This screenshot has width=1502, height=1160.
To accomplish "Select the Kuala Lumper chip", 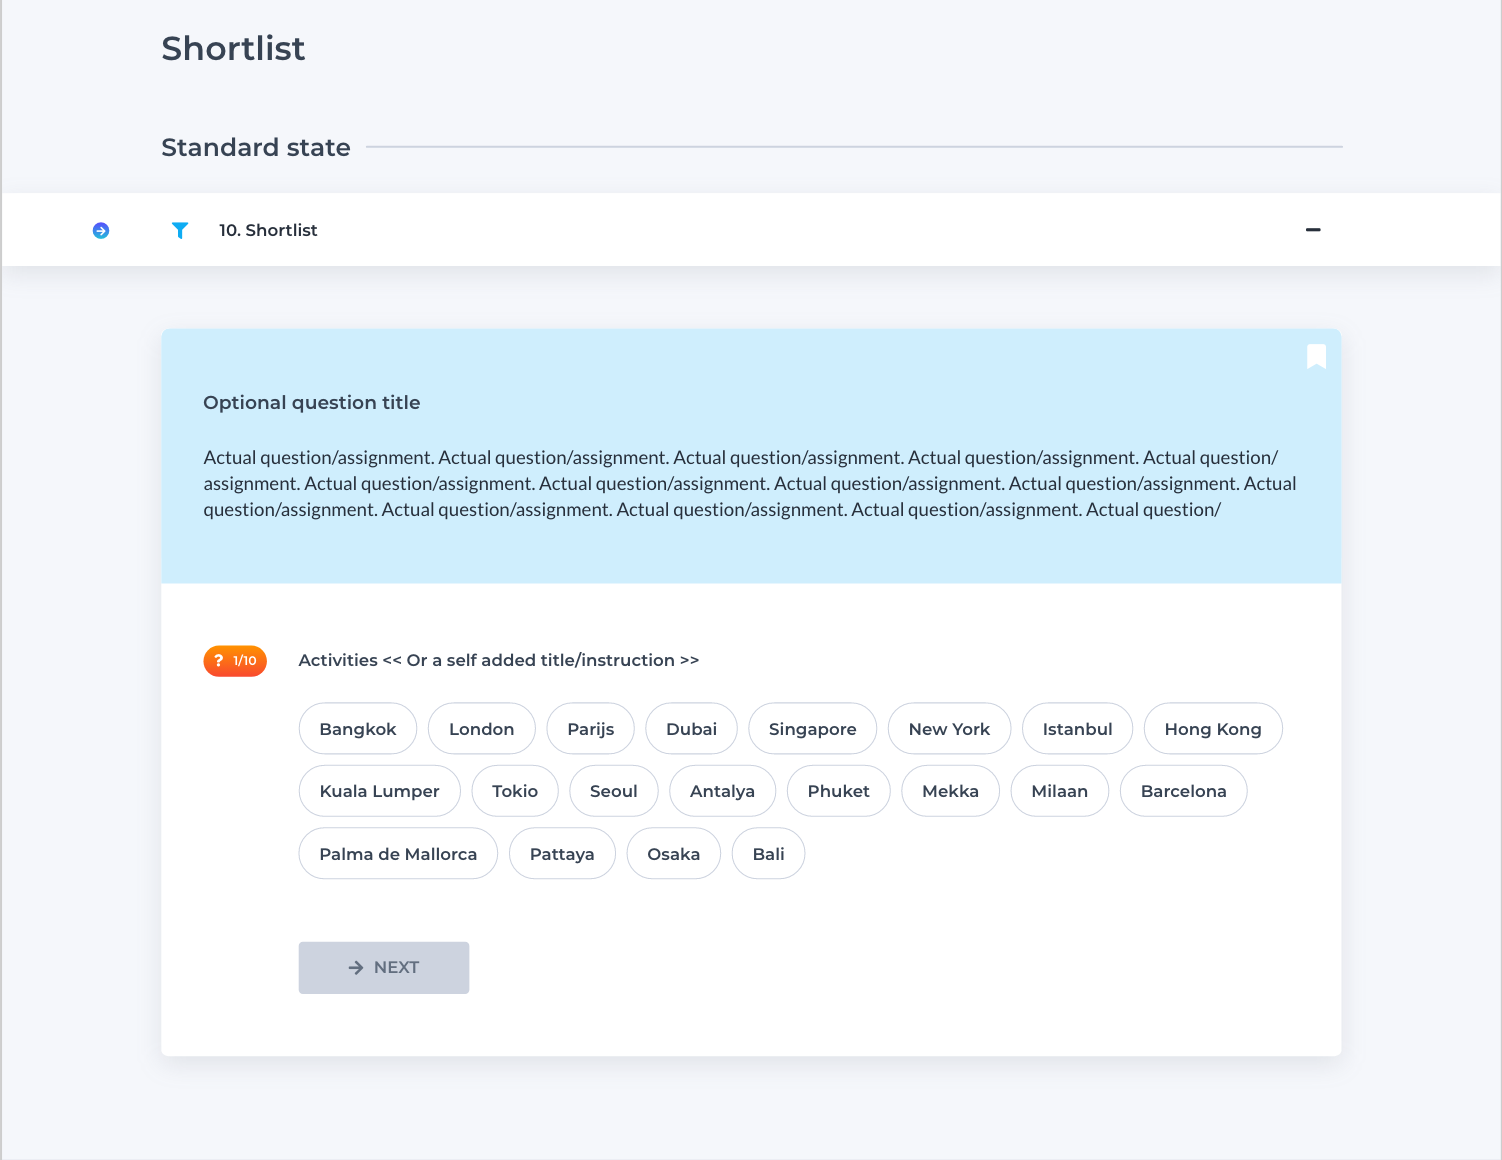I will pyautogui.click(x=380, y=791).
